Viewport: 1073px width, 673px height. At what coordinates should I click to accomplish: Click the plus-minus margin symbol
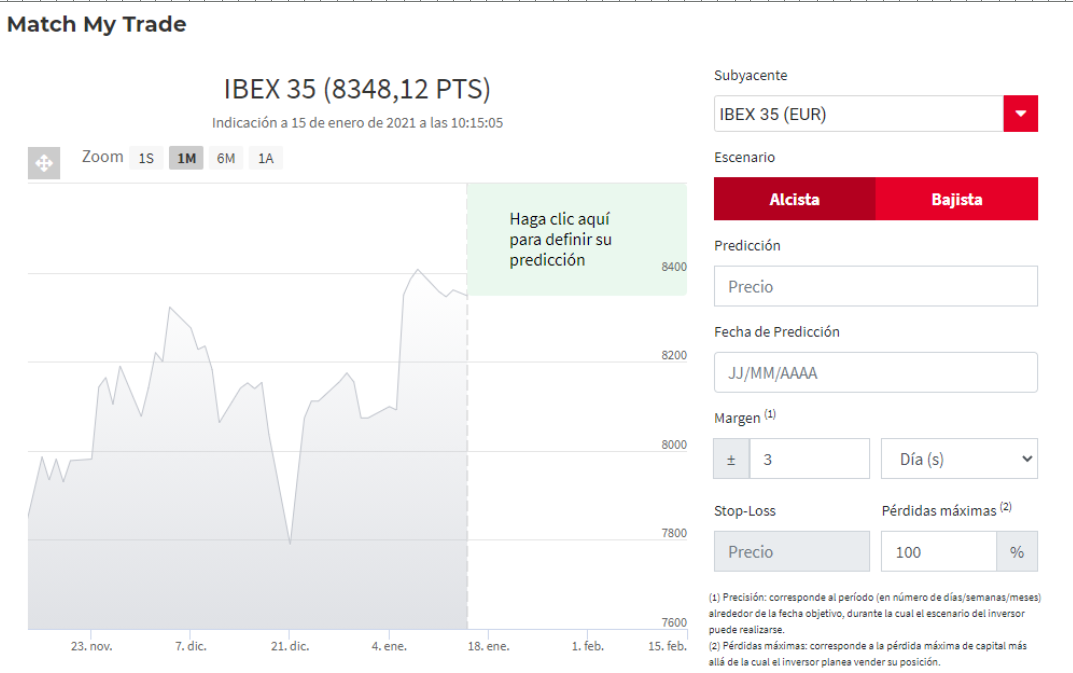coord(731,459)
